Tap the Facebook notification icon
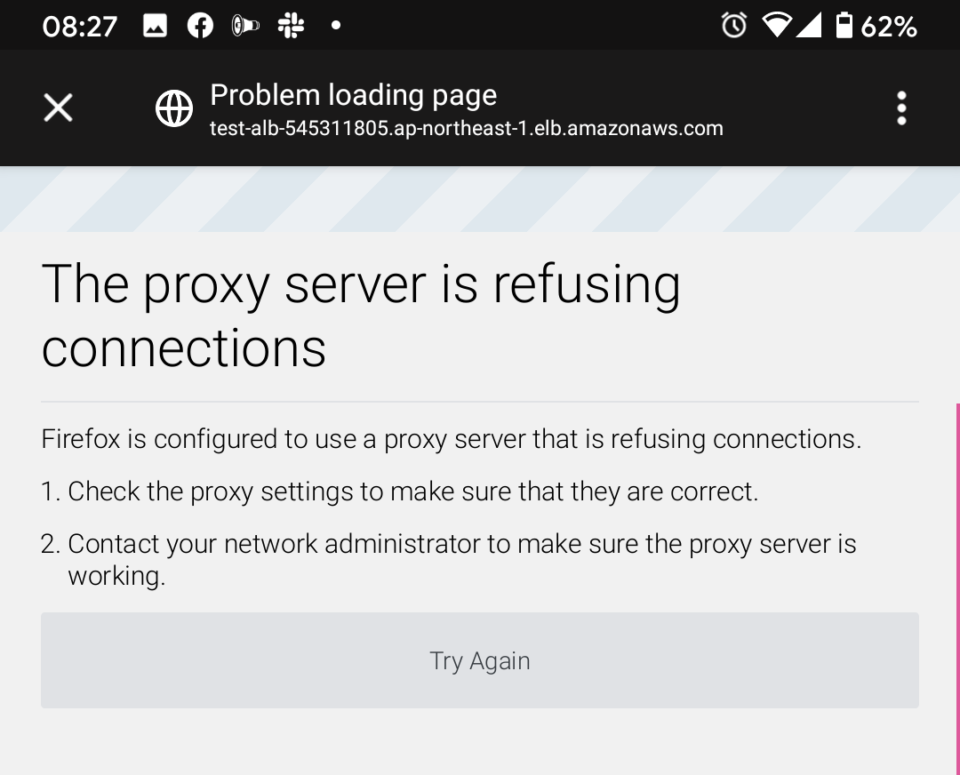 click(200, 26)
